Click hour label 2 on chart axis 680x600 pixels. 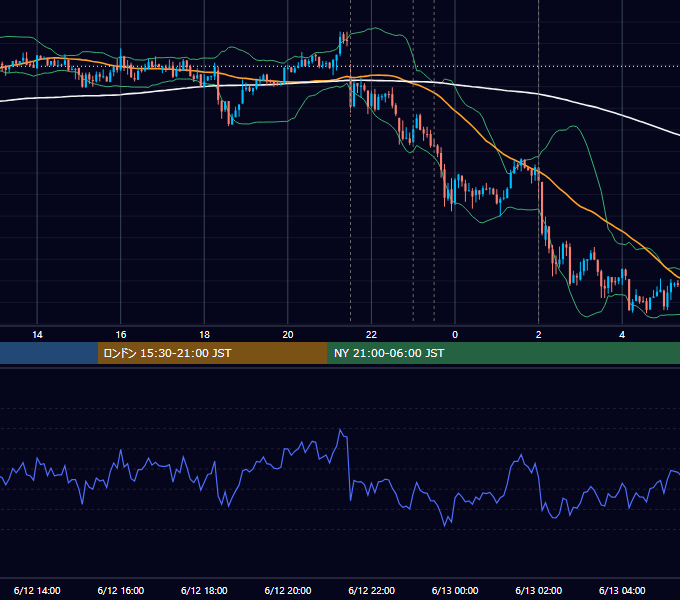(539, 335)
